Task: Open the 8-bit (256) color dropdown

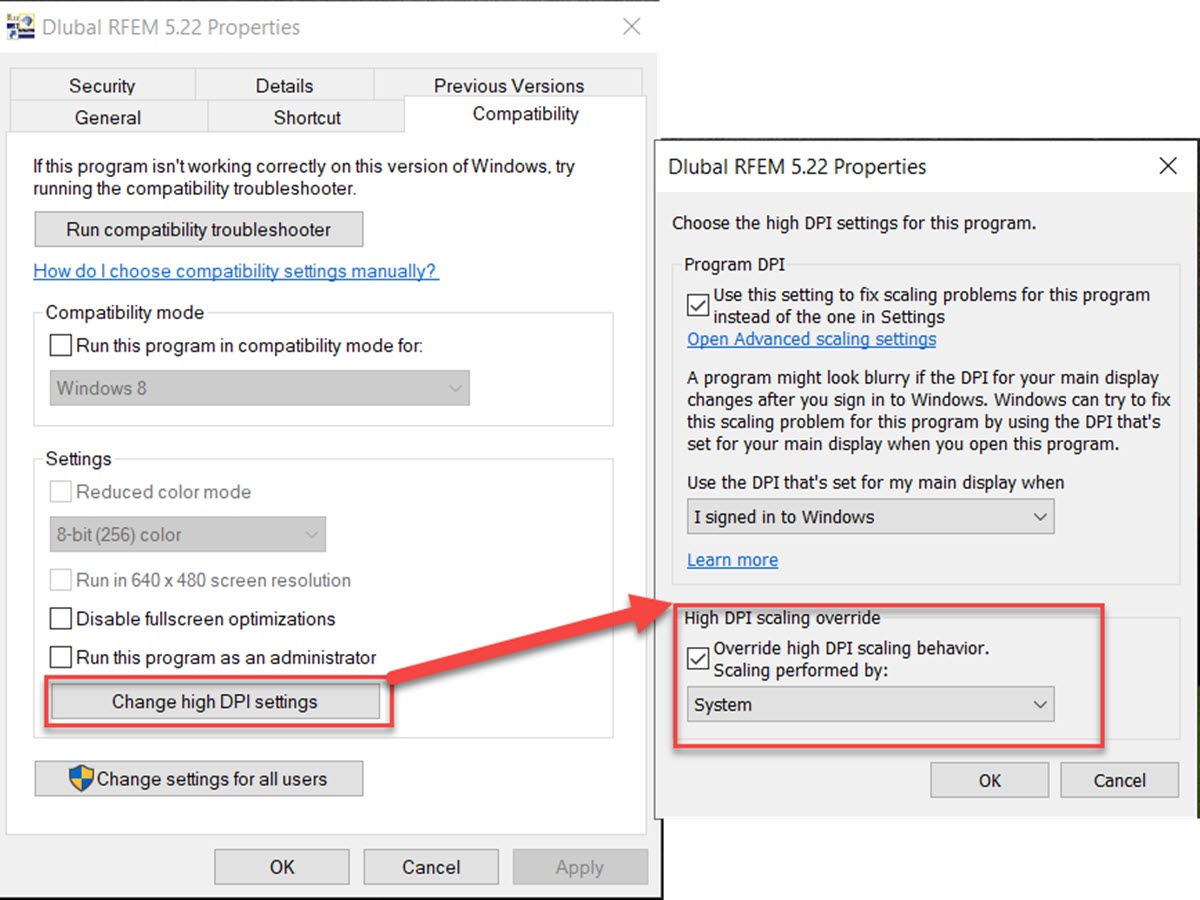Action: coord(187,534)
